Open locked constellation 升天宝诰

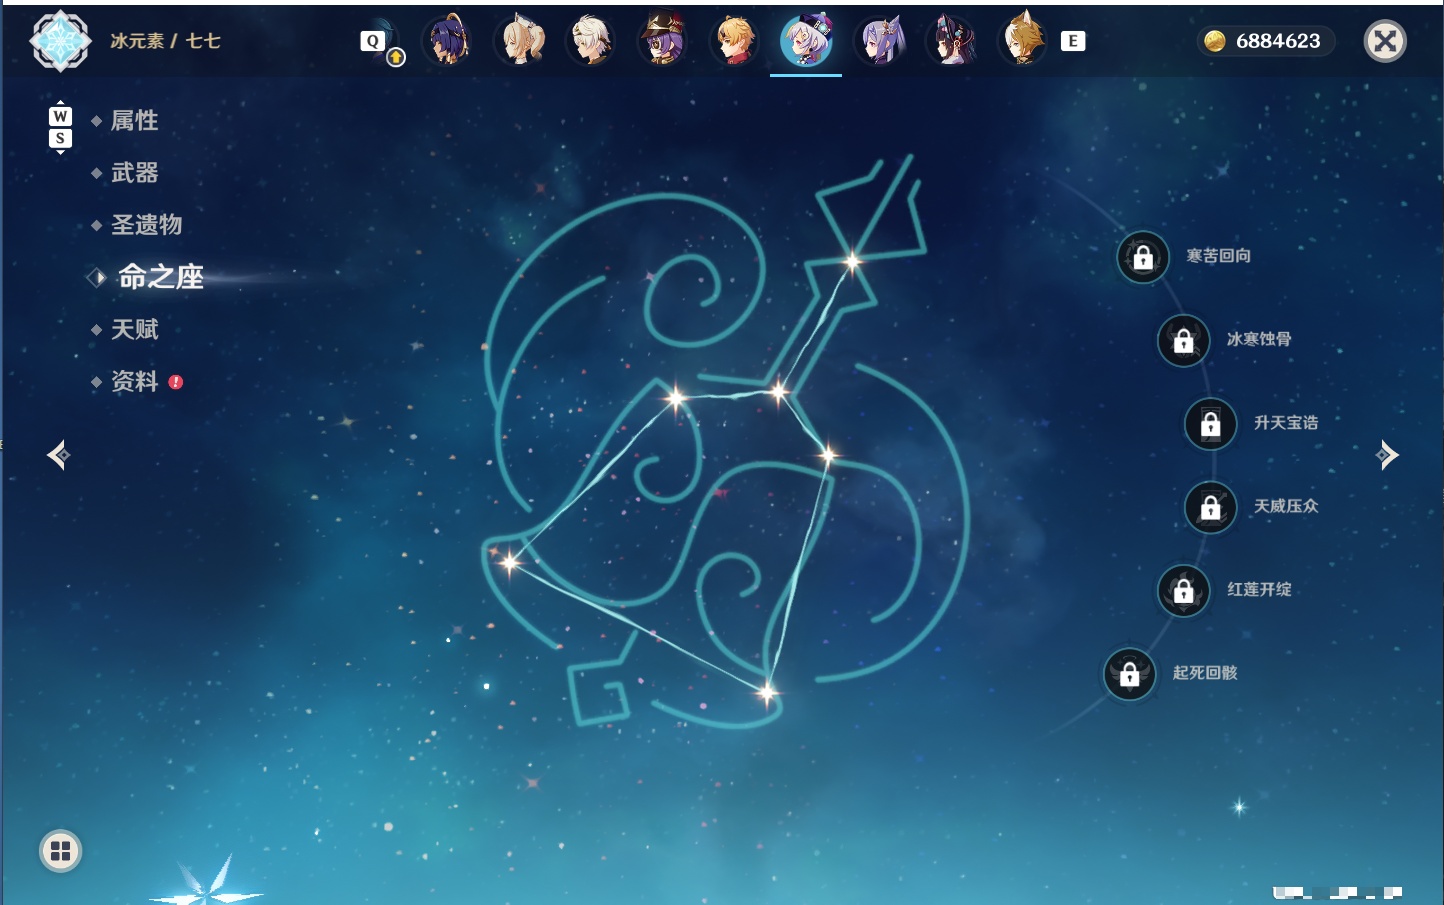coord(1210,423)
